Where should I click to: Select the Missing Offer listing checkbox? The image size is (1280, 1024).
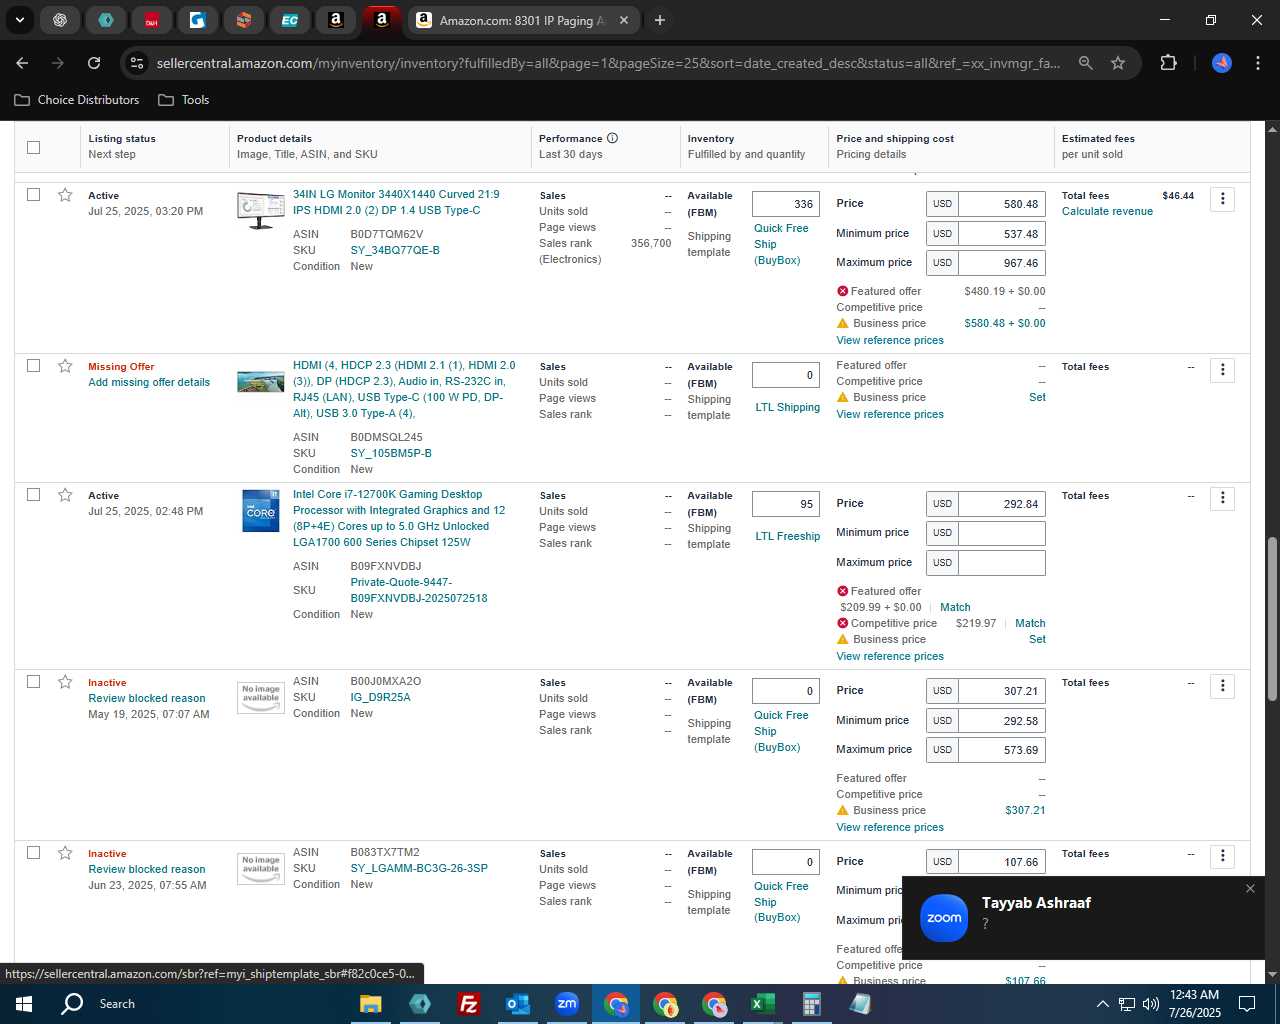pyautogui.click(x=33, y=365)
